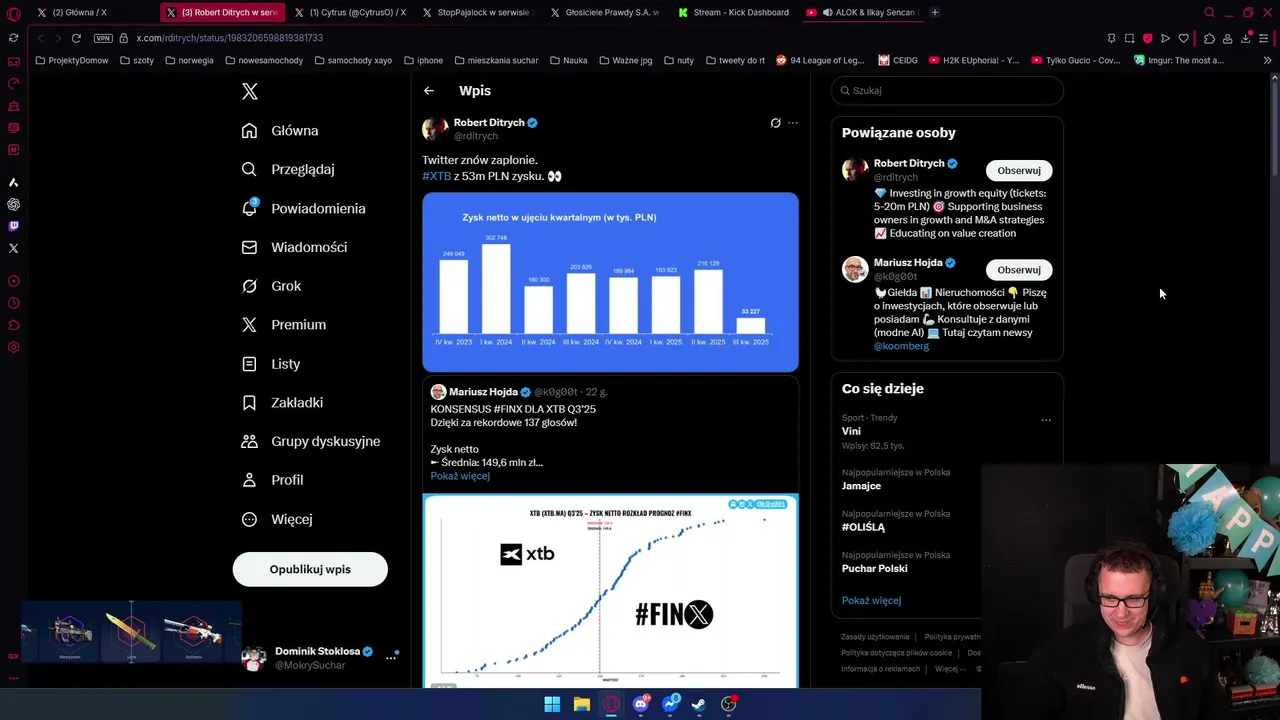Open the CEIDG bookmark
This screenshot has height=720, width=1280.
tap(898, 61)
